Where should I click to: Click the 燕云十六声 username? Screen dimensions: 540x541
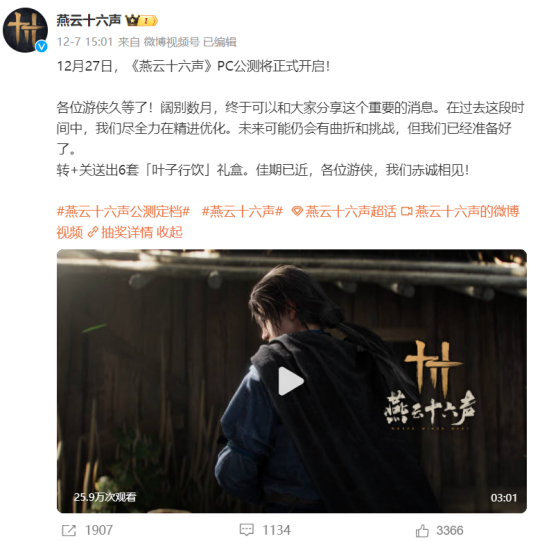[x=89, y=21]
